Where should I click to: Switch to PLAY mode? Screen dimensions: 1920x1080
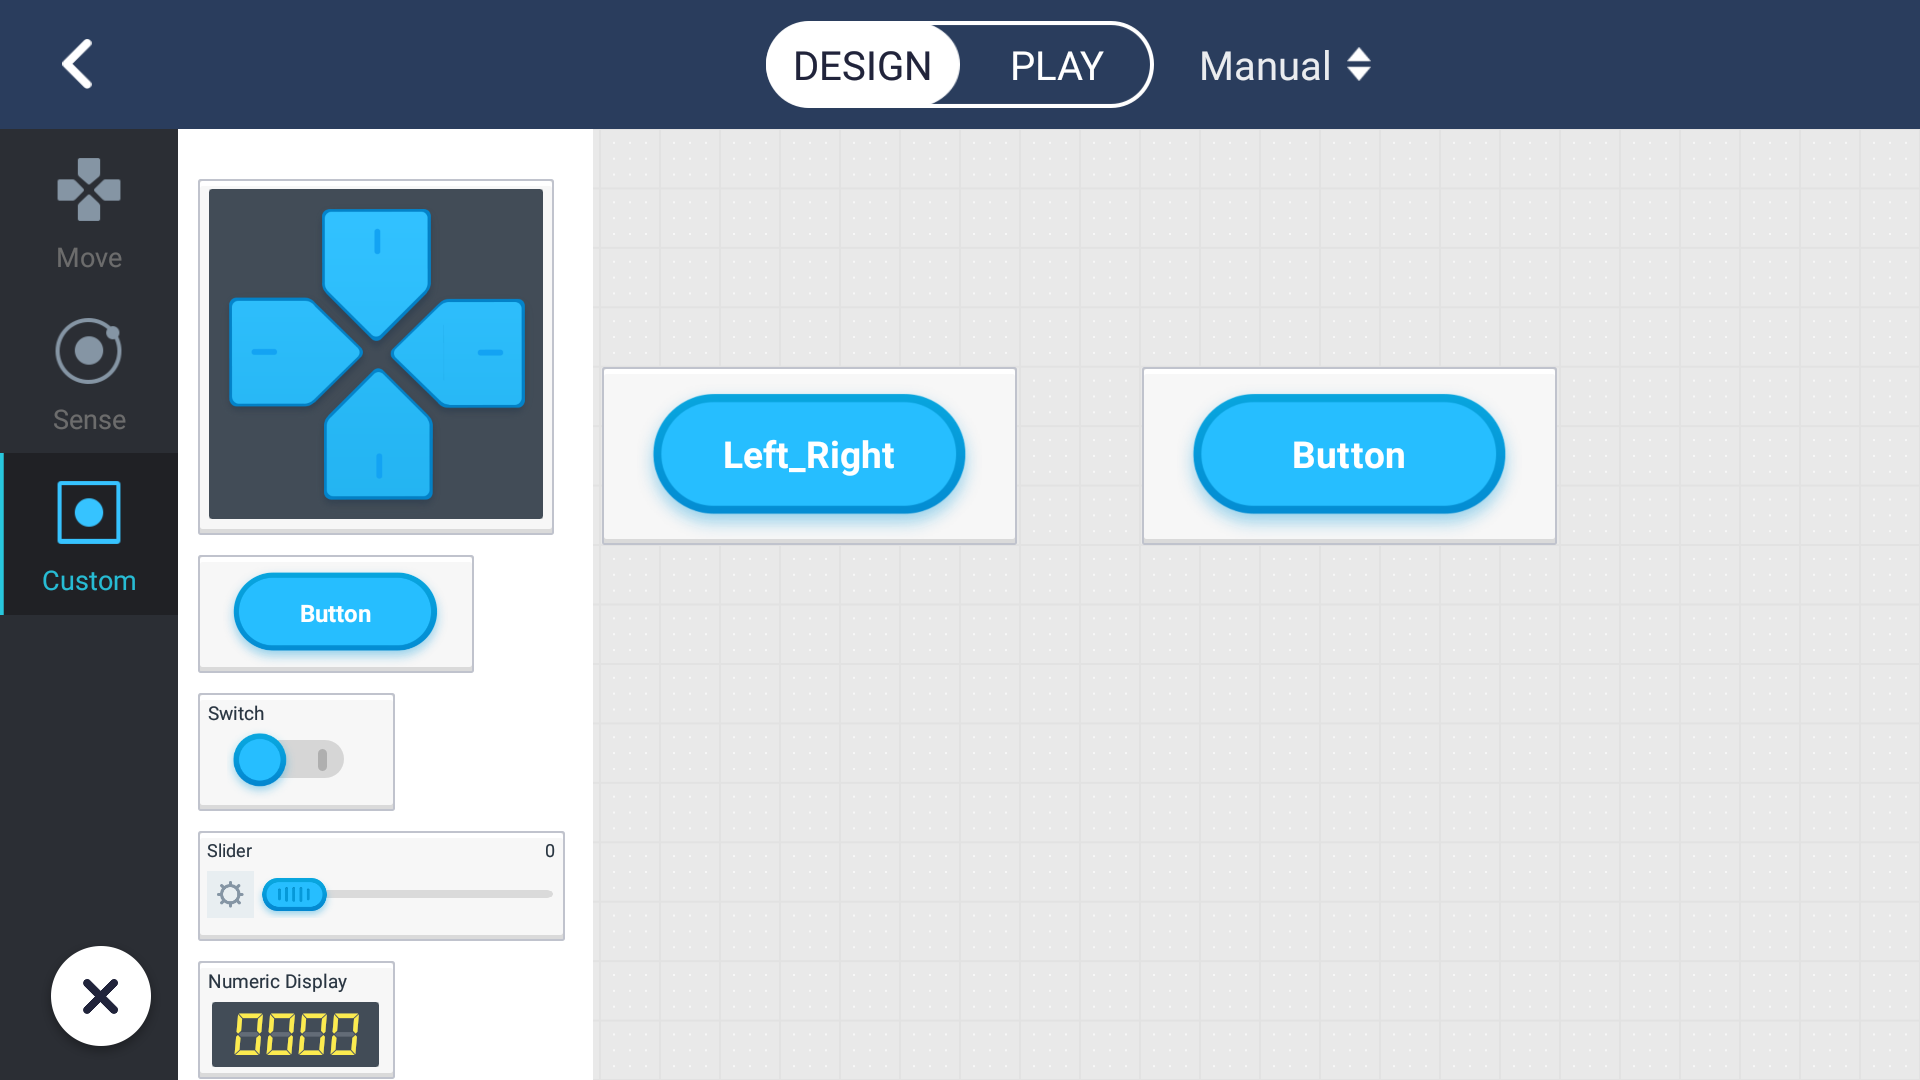pyautogui.click(x=1056, y=66)
